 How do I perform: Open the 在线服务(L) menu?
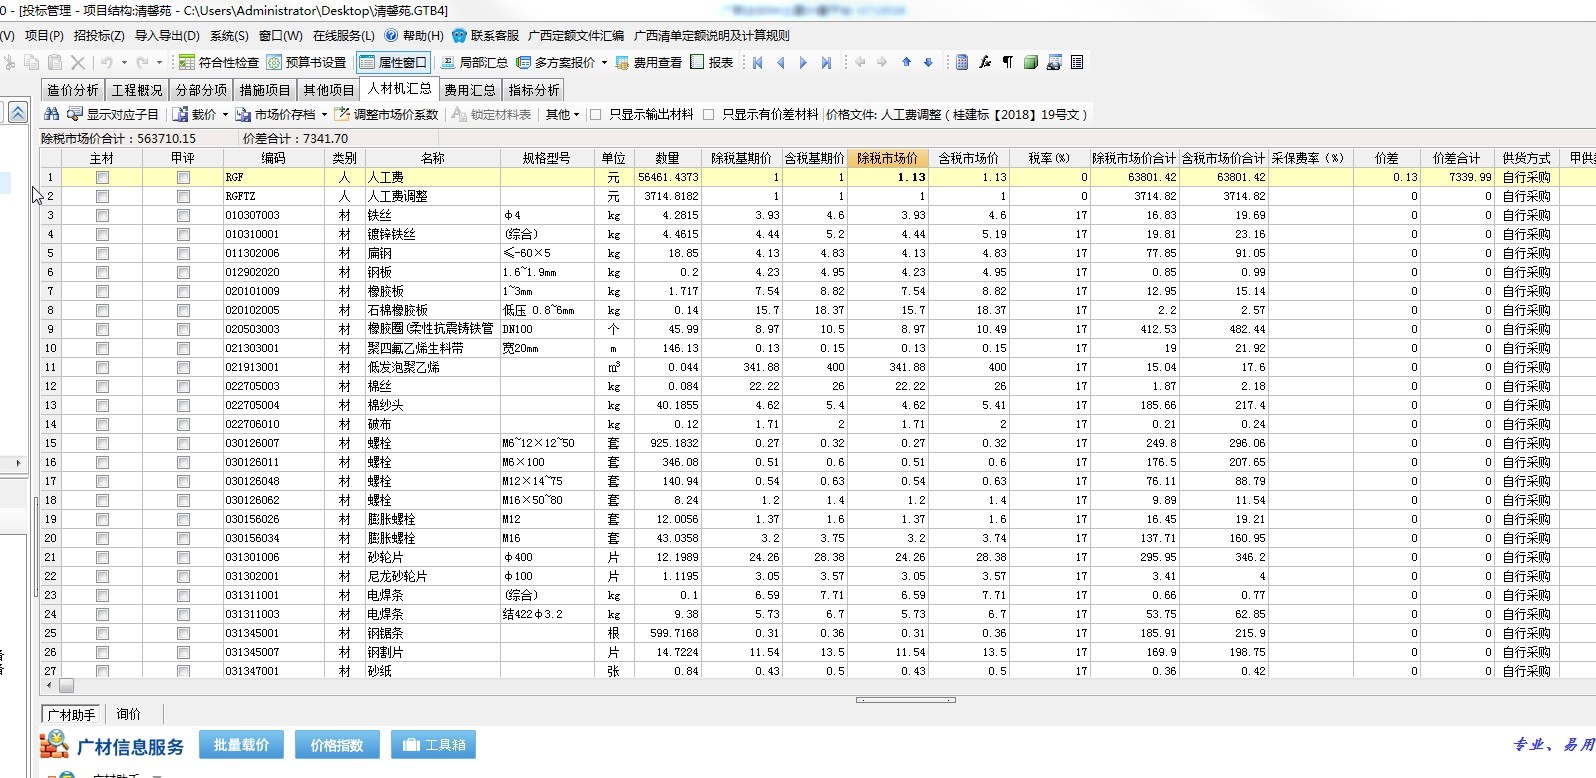[343, 35]
